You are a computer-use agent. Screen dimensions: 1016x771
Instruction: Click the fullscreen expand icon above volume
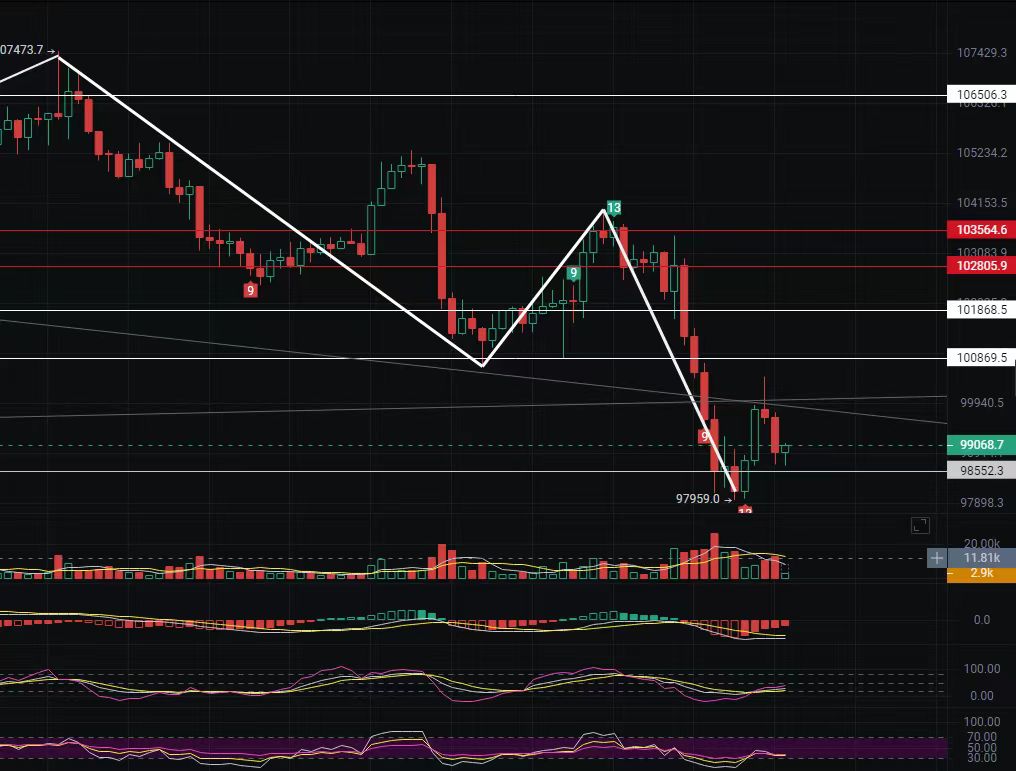920,525
